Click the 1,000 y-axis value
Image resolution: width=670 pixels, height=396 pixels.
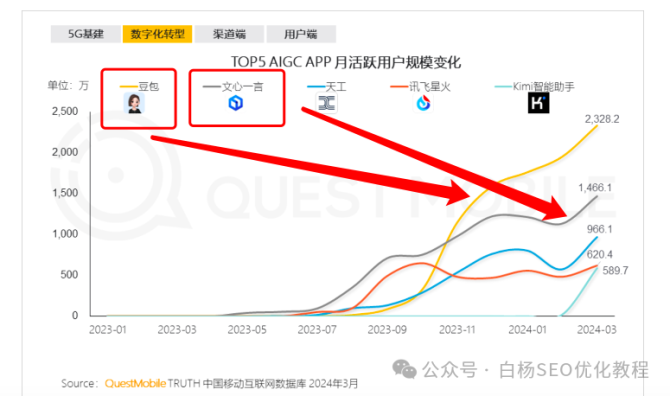pos(65,234)
